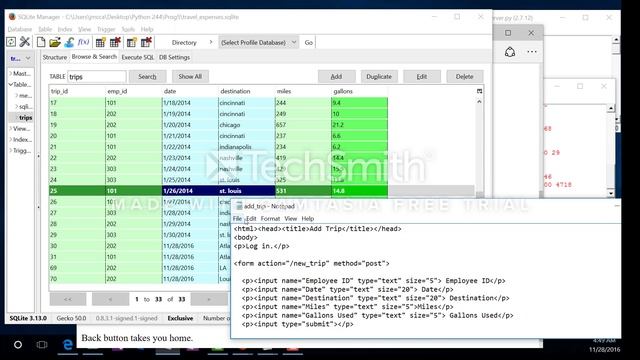Click the Exclusive status bar entry
The image size is (640, 360).
(180, 318)
